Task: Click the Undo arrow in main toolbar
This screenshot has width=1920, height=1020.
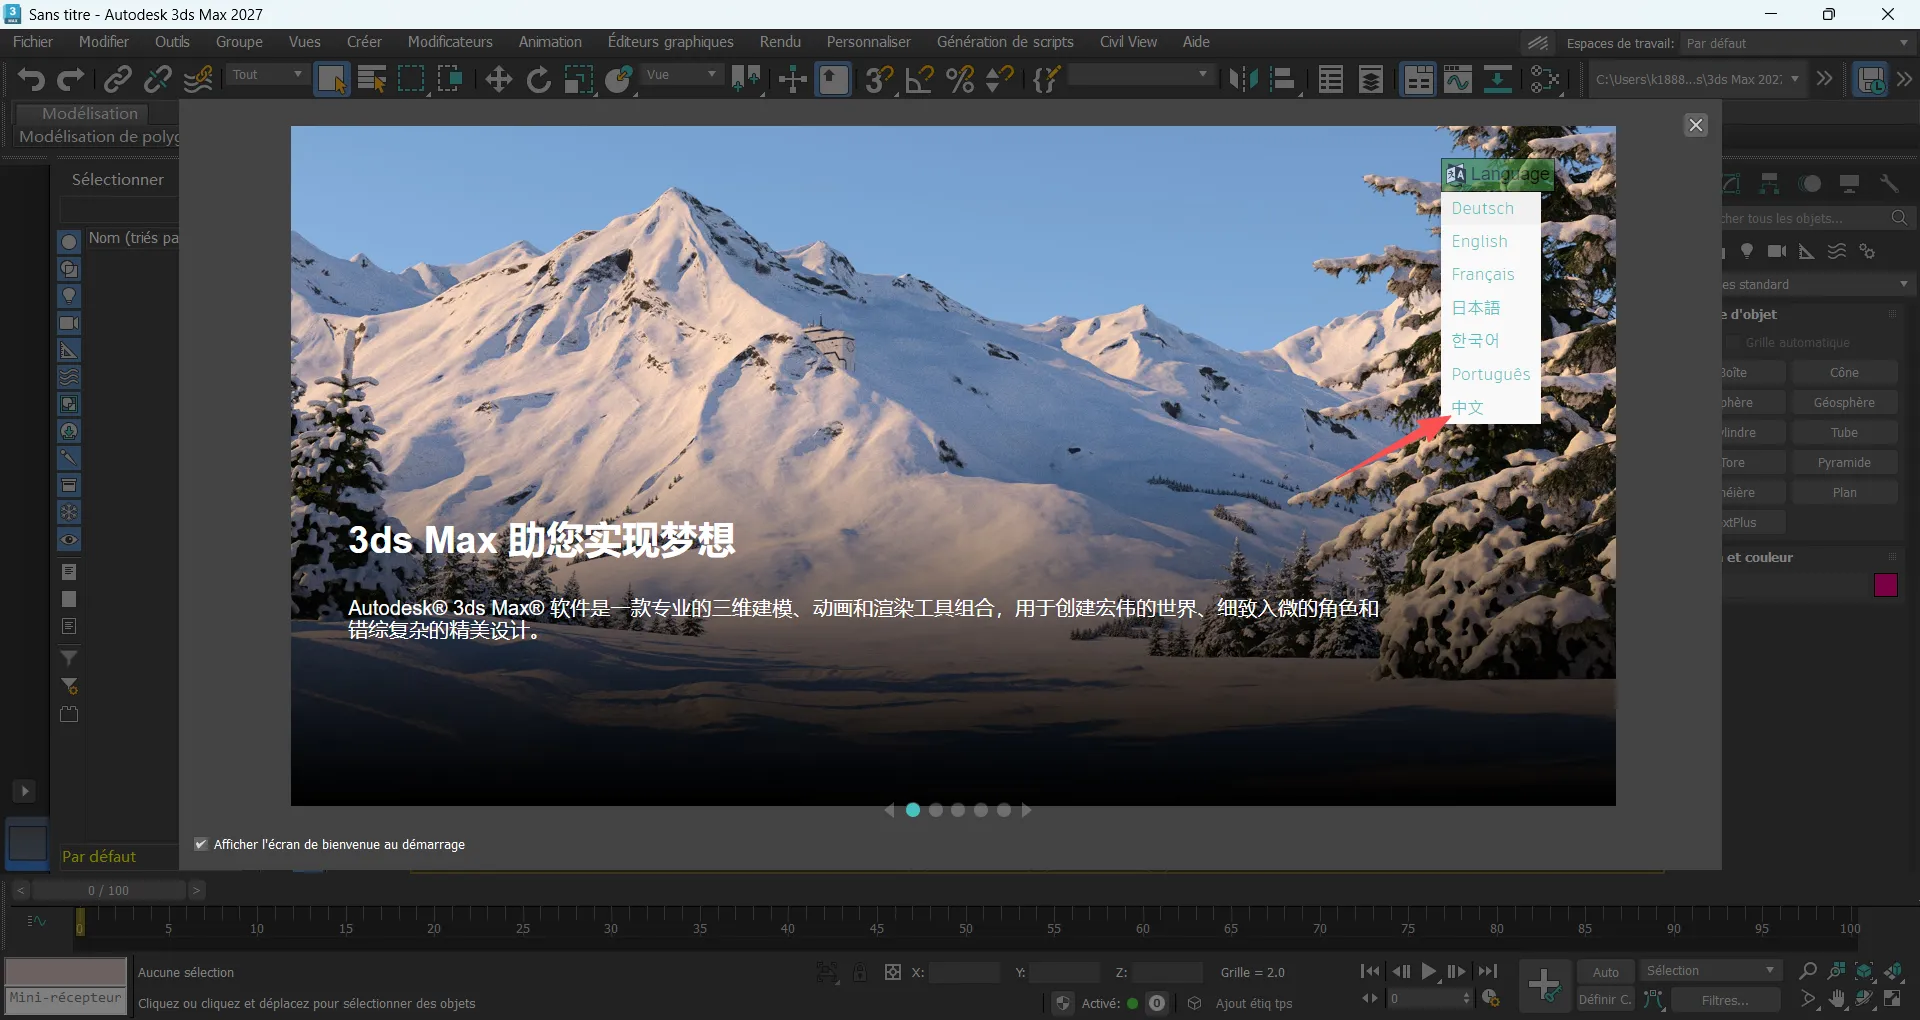Action: (x=30, y=79)
